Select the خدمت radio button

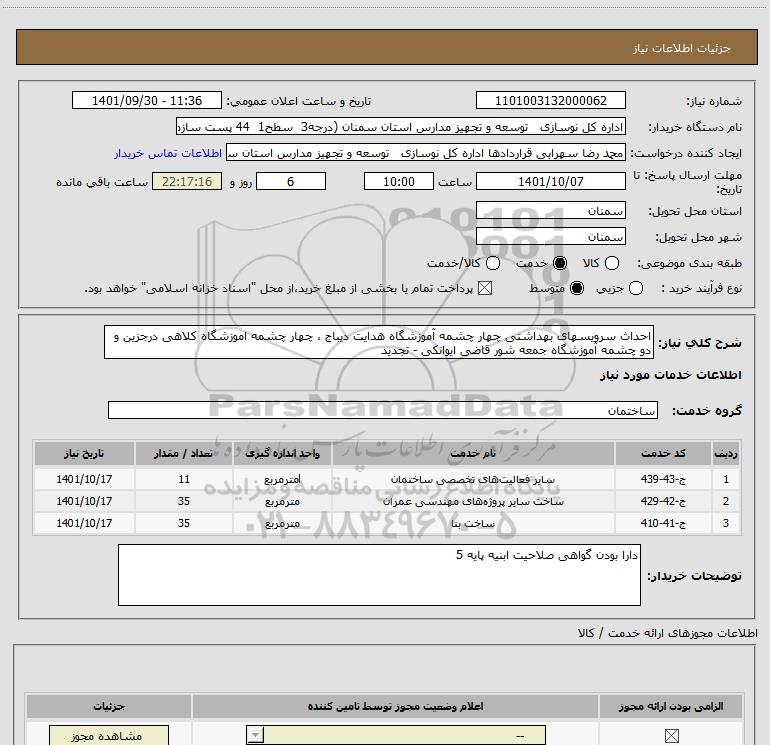point(560,263)
